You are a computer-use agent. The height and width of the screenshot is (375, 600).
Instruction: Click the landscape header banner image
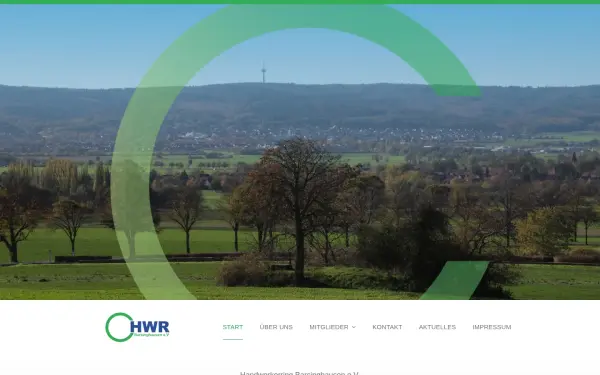300,152
